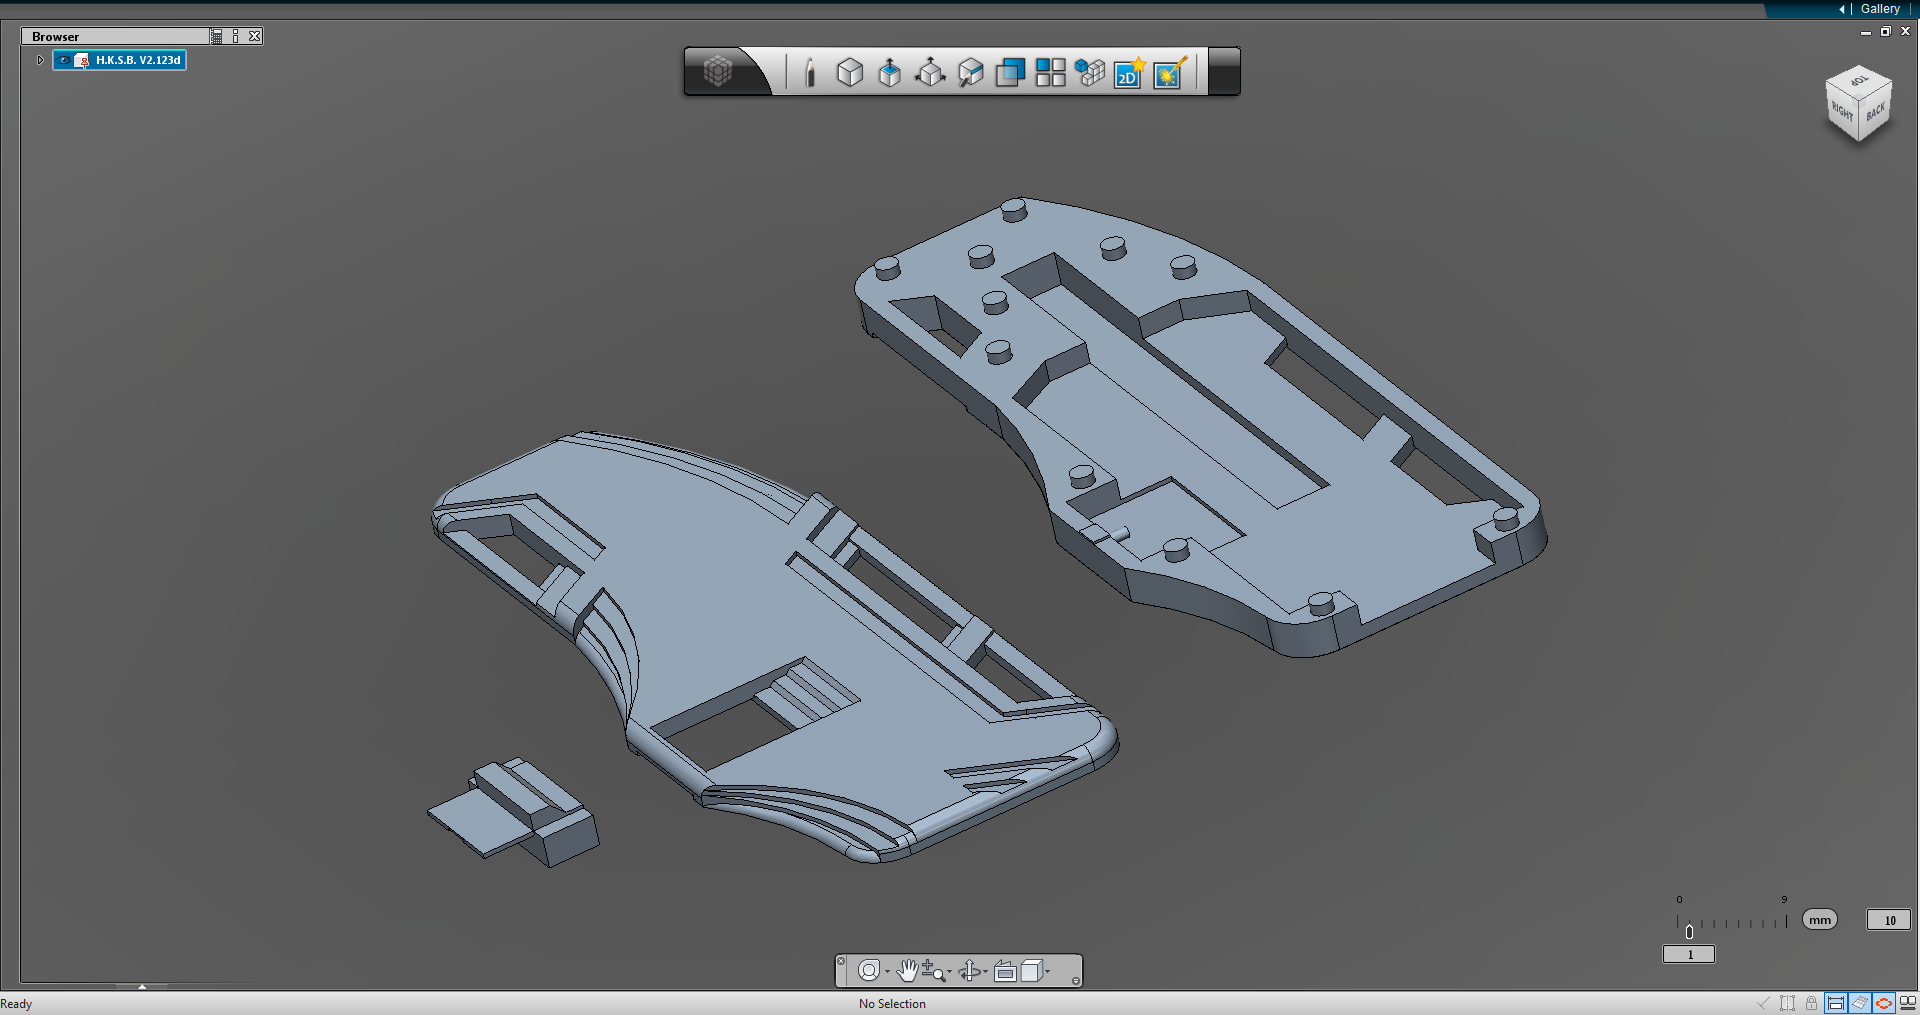Image resolution: width=1920 pixels, height=1015 pixels.
Task: Click the ruler value field showing 1
Action: pos(1689,954)
